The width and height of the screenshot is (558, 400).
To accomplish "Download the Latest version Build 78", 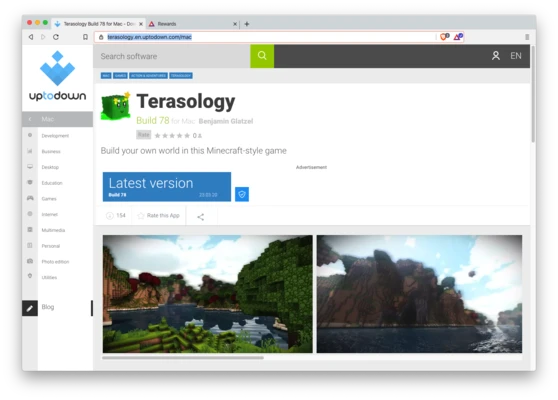I will pos(167,187).
